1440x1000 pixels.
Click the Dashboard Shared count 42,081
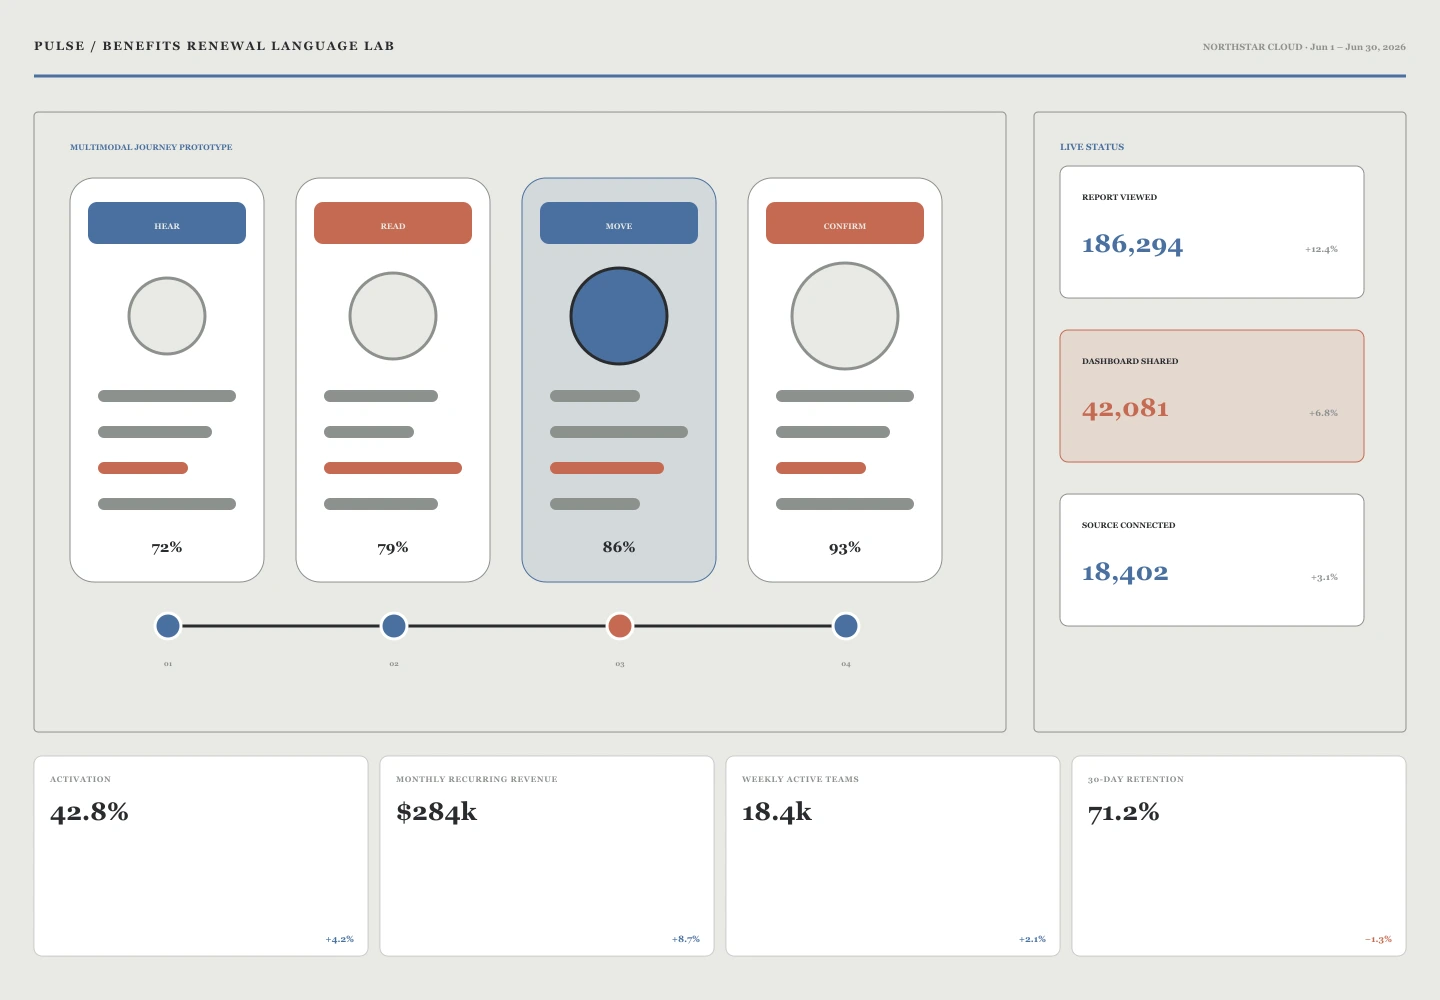point(1125,409)
